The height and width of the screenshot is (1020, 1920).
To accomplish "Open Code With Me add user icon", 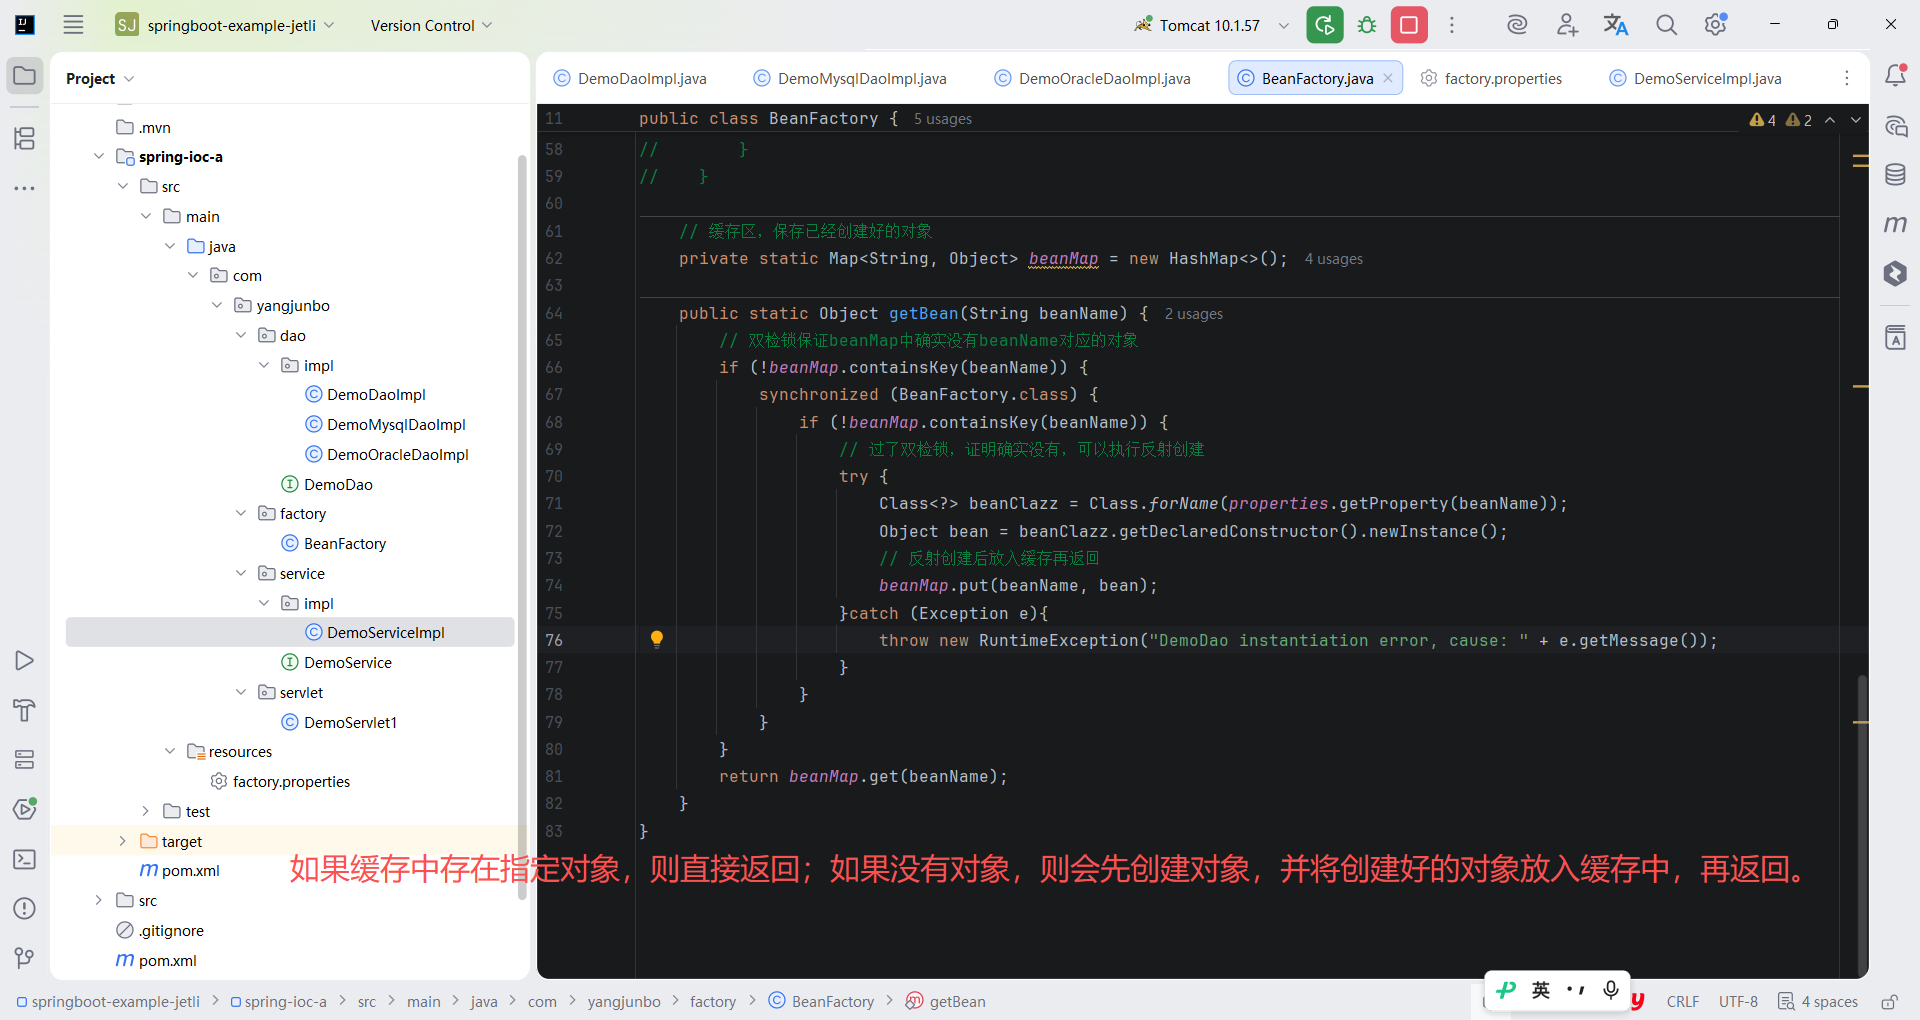I will click(x=1567, y=25).
